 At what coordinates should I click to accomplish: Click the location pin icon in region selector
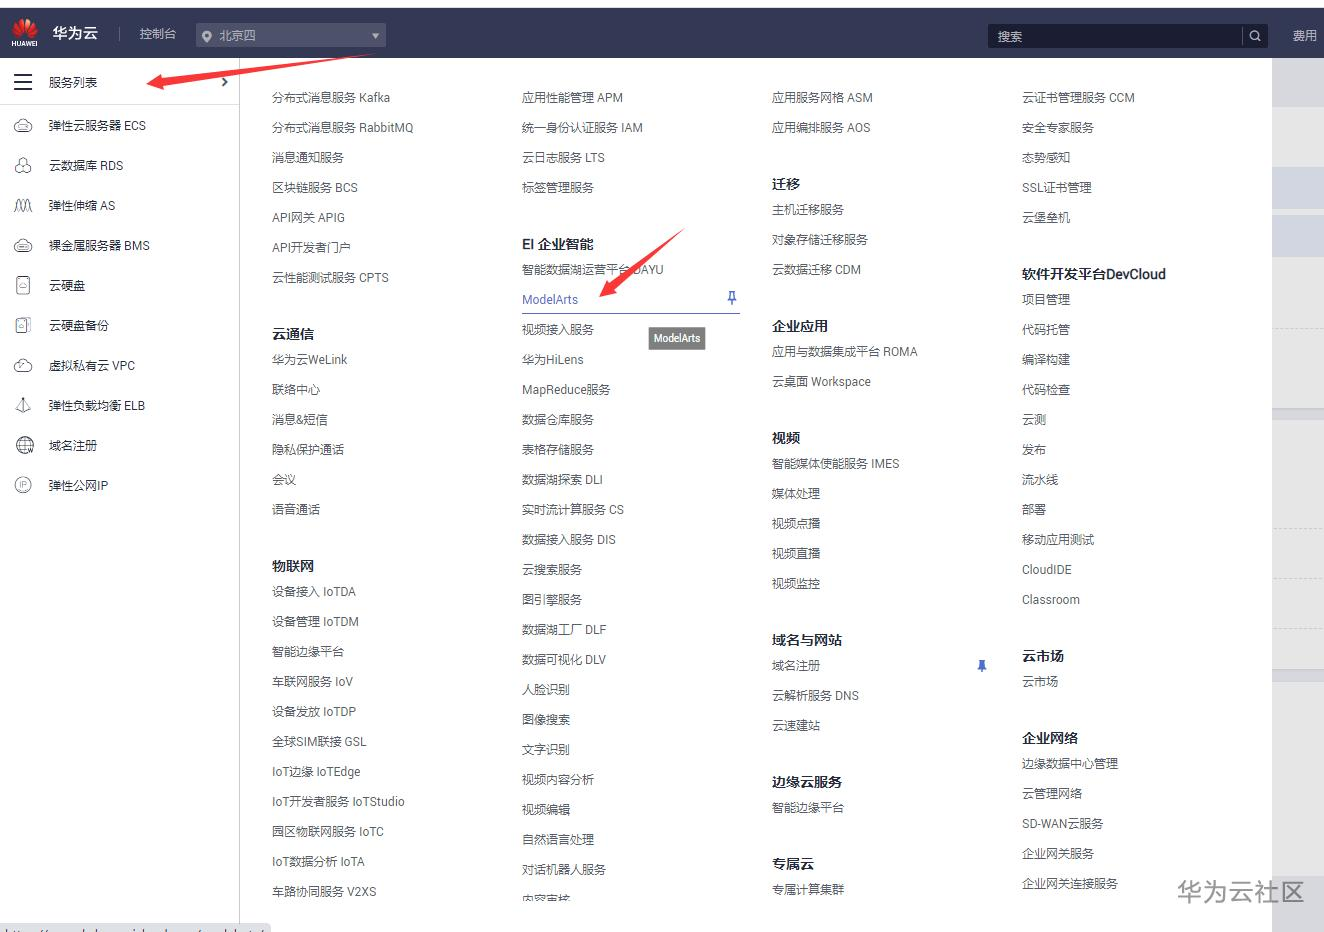(x=207, y=36)
